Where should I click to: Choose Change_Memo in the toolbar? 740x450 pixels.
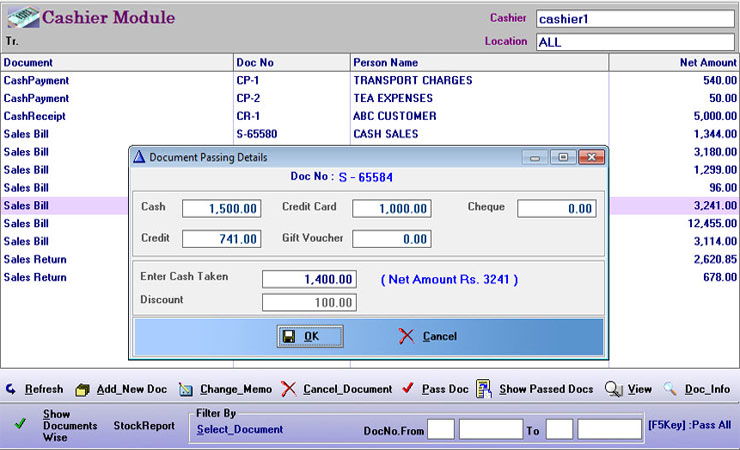click(236, 389)
